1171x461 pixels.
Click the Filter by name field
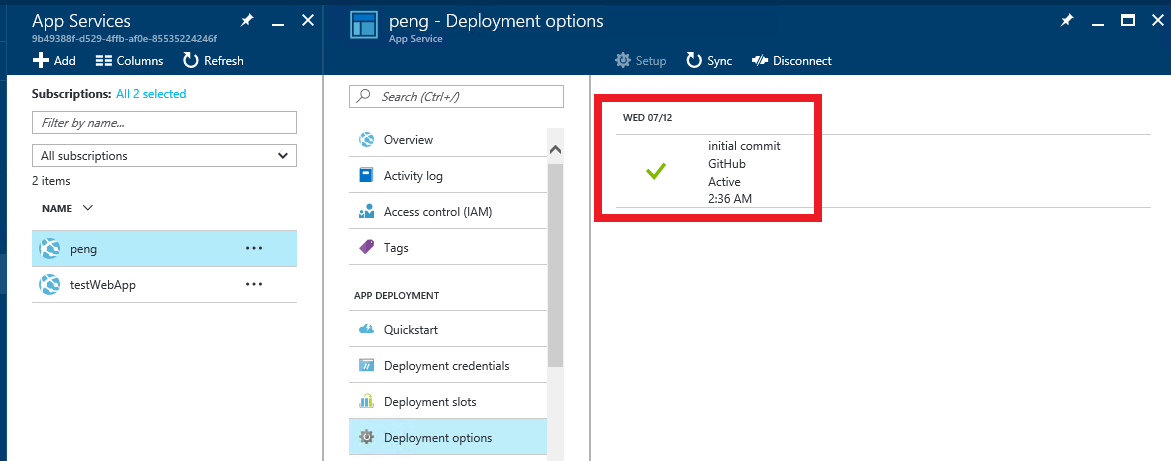click(164, 122)
